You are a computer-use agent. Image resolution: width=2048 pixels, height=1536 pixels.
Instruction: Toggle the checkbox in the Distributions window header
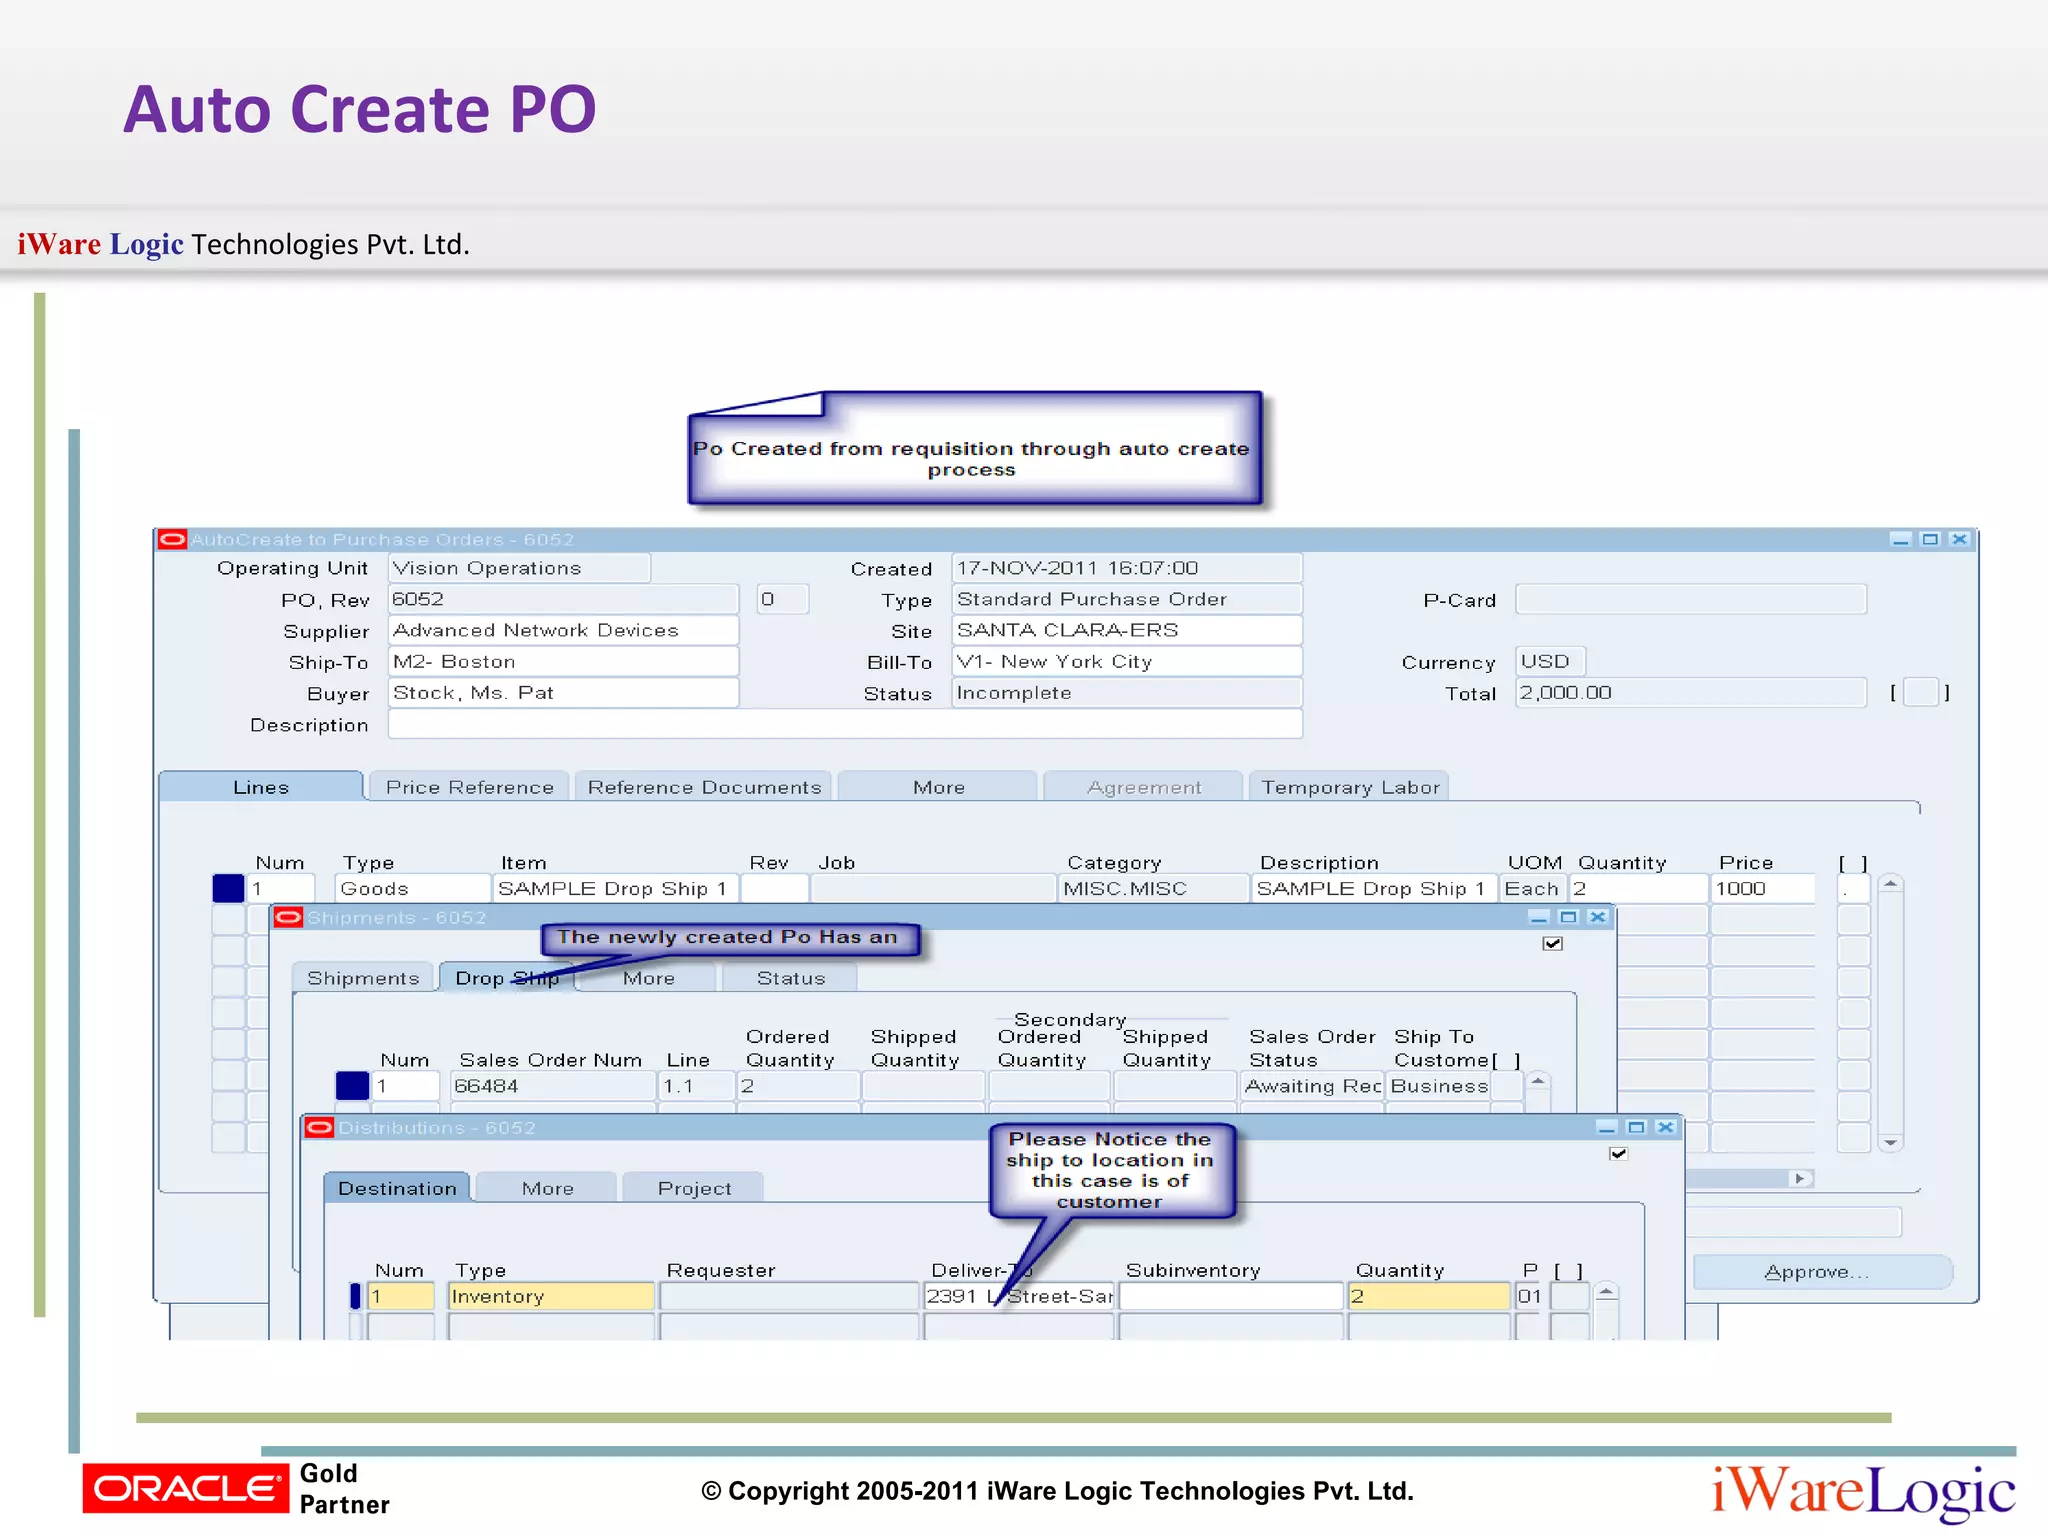1618,1153
